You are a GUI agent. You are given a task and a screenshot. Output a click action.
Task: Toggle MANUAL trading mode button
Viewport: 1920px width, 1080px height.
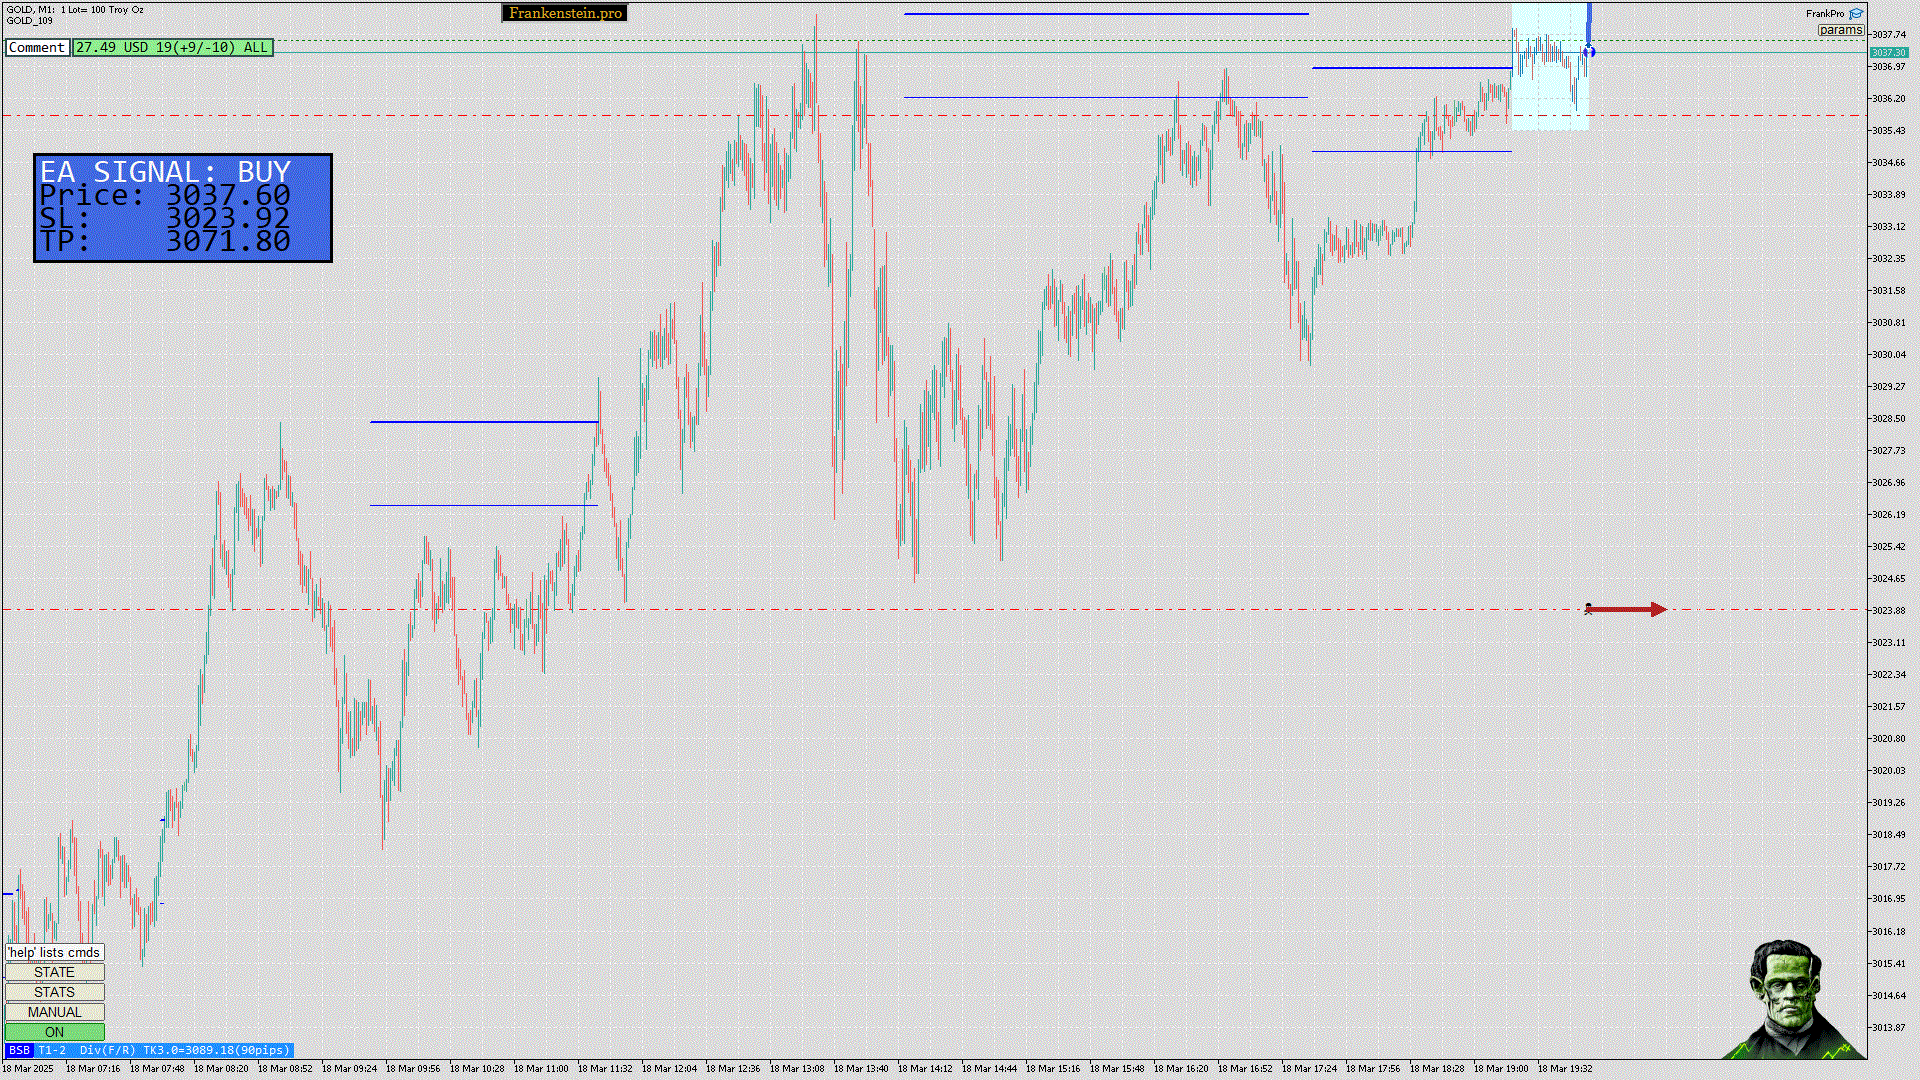tap(54, 1012)
